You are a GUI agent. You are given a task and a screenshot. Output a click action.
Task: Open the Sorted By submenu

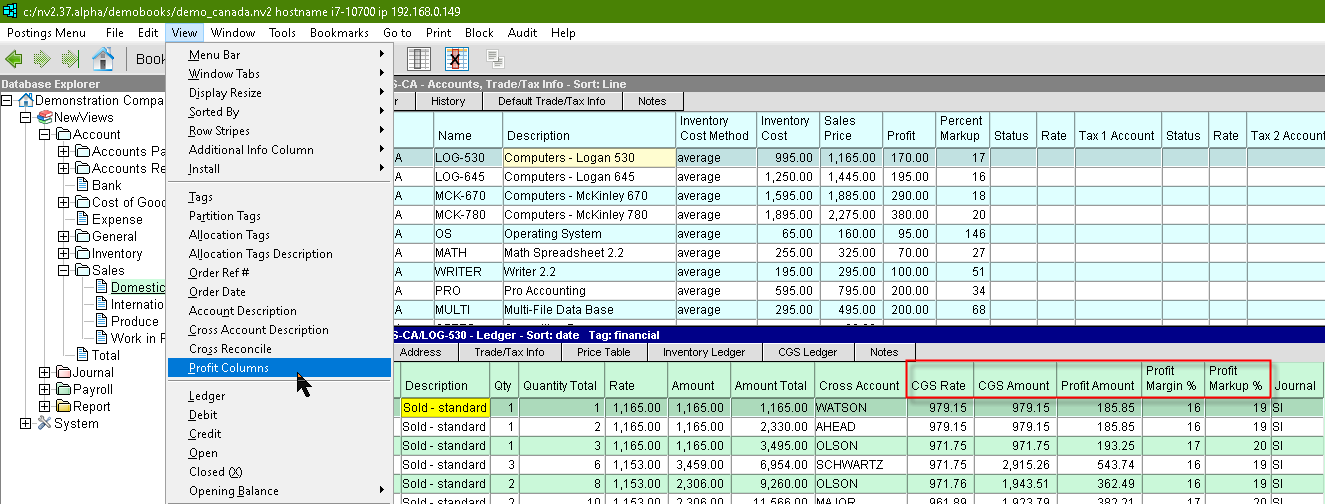pyautogui.click(x=214, y=112)
